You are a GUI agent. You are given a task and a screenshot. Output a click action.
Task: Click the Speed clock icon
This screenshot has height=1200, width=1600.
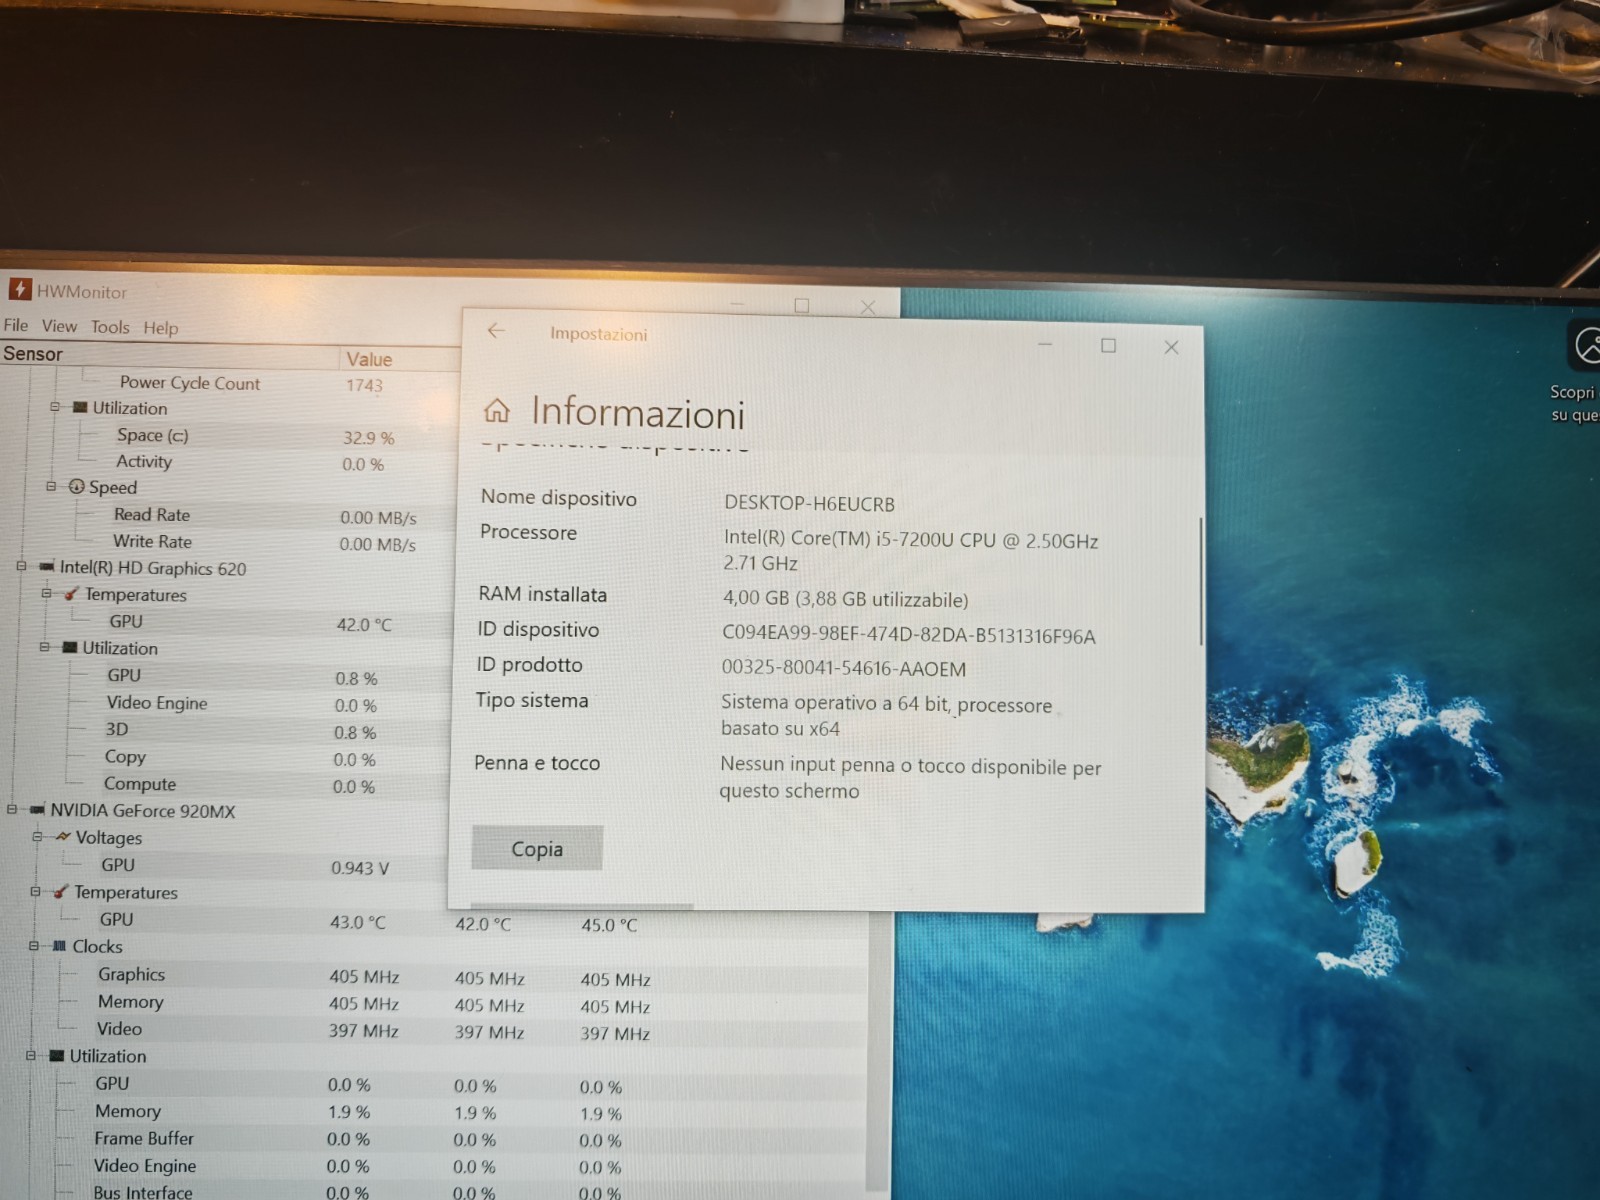76,487
